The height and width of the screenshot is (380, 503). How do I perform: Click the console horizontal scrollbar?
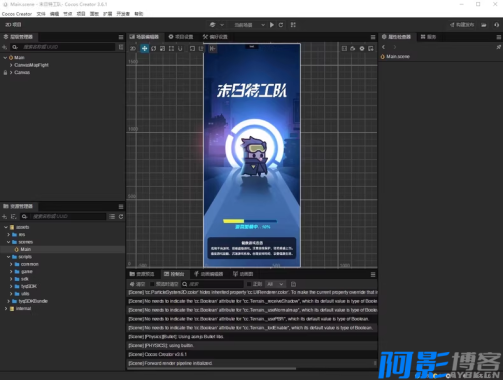[212, 369]
